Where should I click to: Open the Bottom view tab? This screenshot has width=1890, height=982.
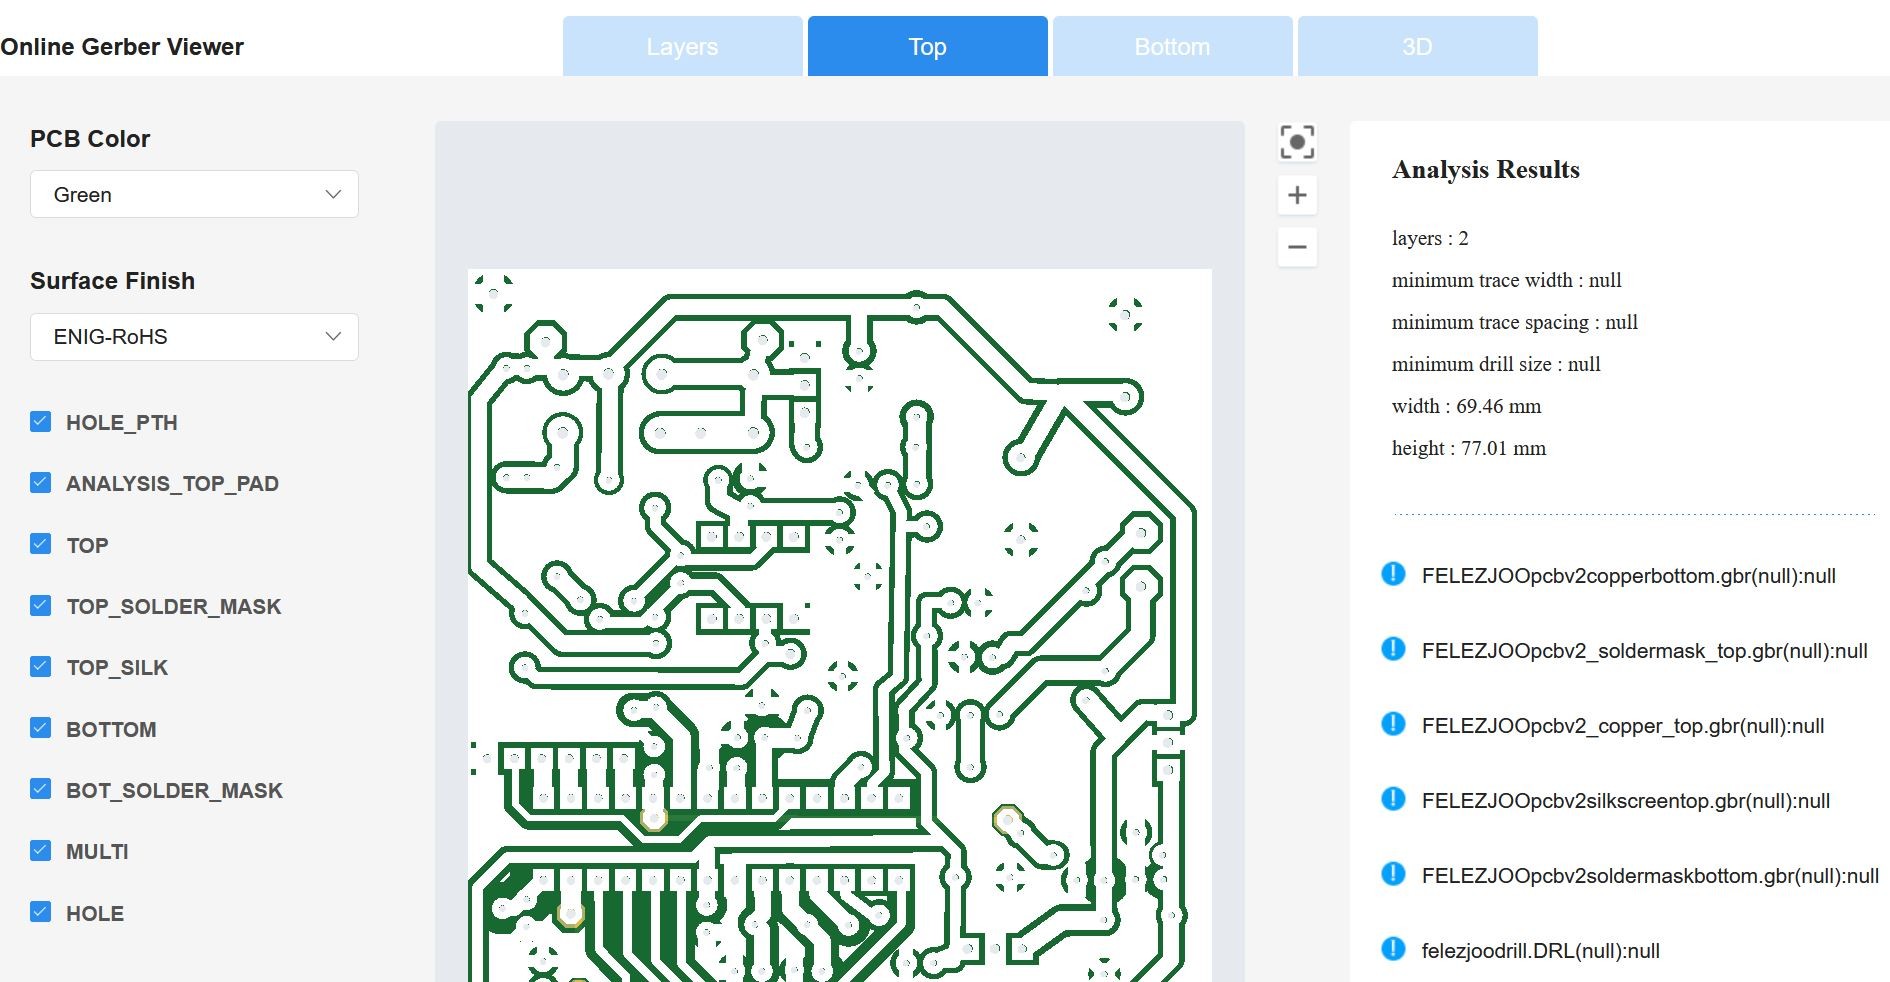1172,47
